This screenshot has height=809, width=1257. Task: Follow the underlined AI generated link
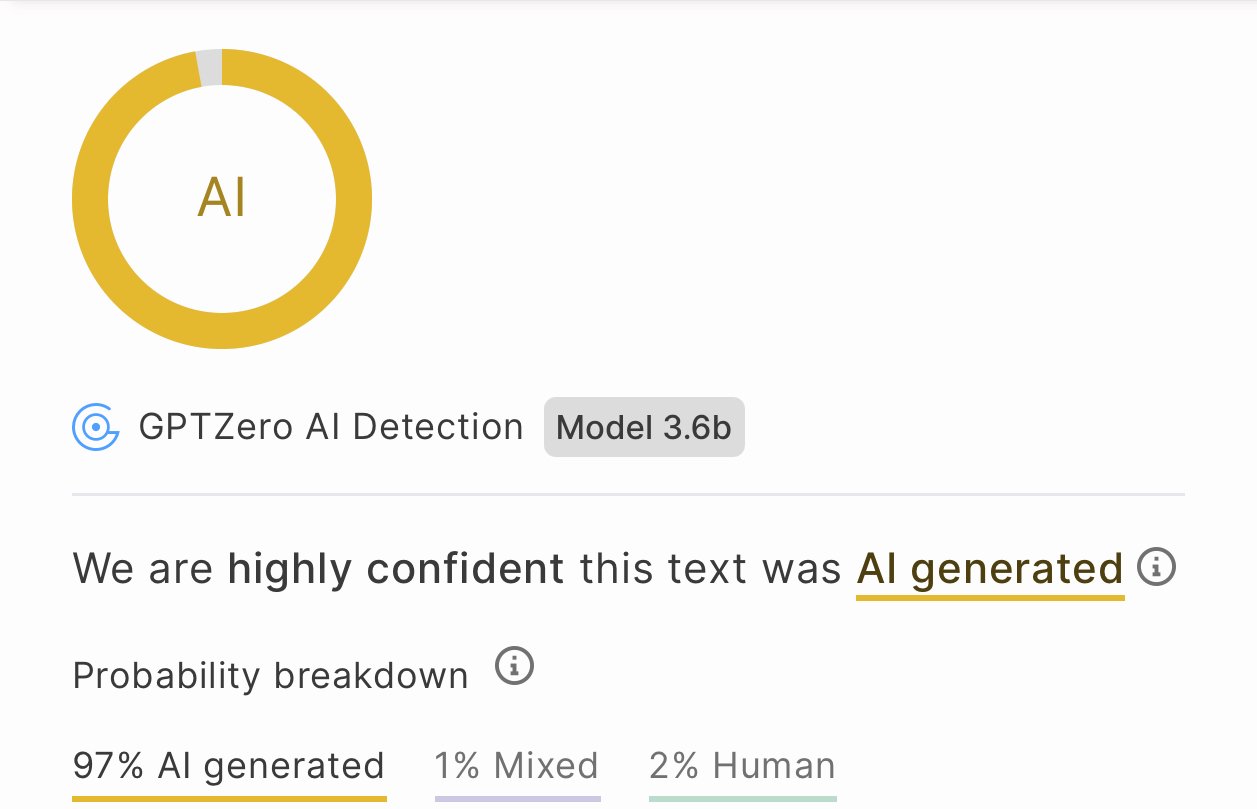pyautogui.click(x=990, y=570)
